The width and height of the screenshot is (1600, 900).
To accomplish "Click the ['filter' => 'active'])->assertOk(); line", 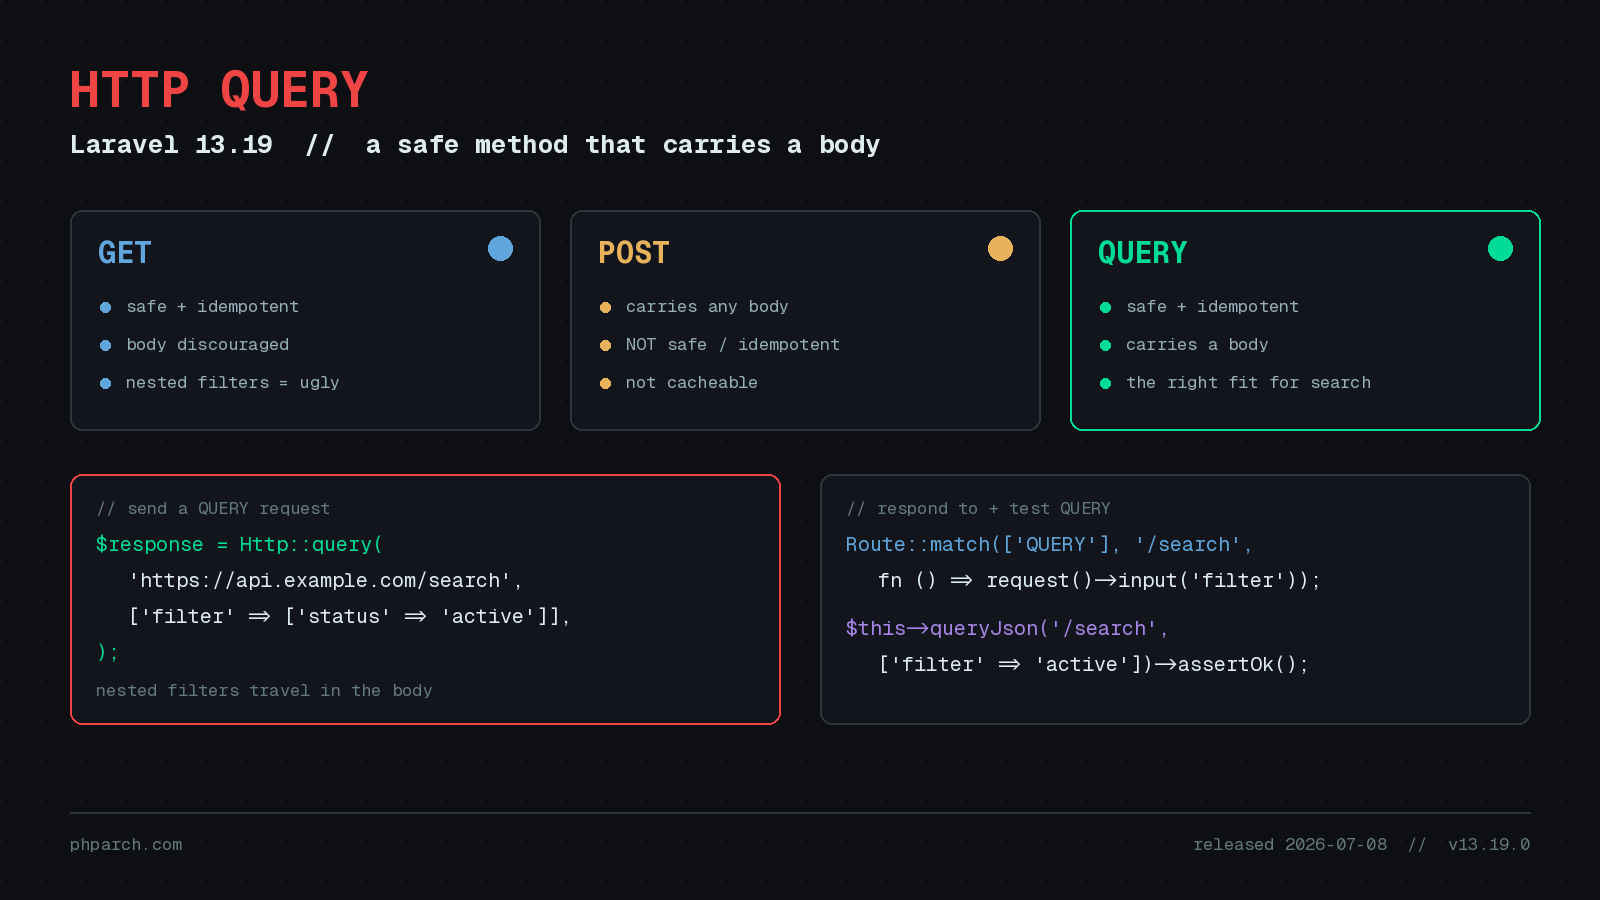I will click(x=1093, y=665).
